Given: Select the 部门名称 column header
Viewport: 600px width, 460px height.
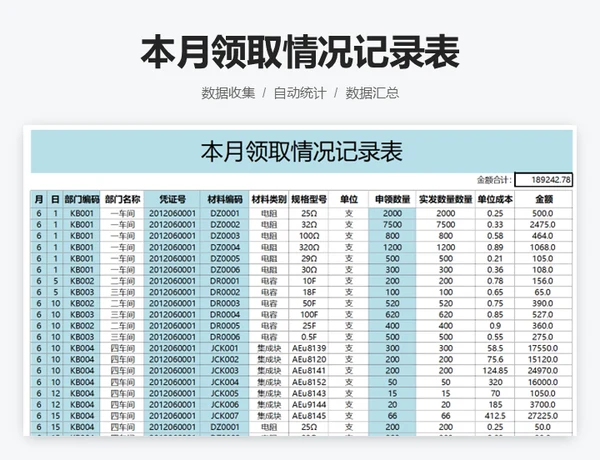Looking at the screenshot, I should point(122,199).
